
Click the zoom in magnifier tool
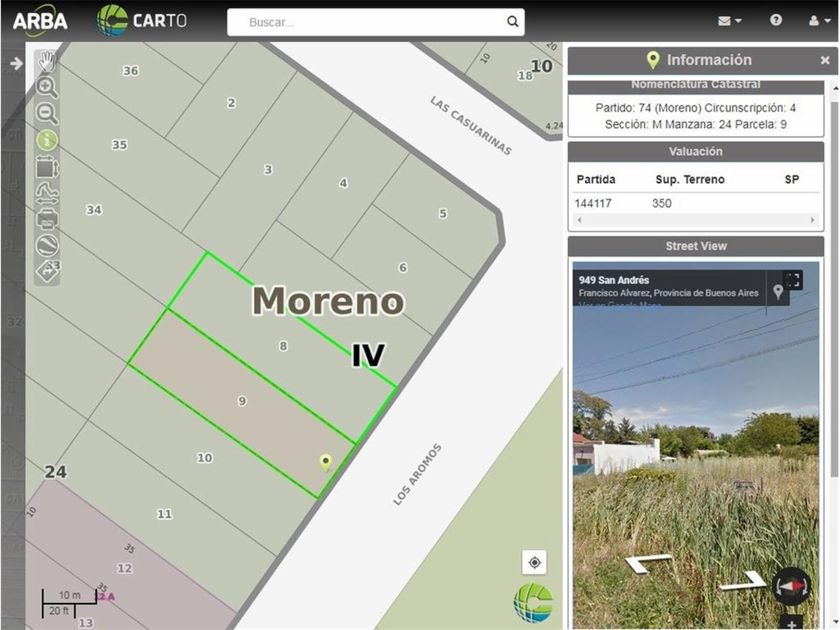click(x=47, y=87)
